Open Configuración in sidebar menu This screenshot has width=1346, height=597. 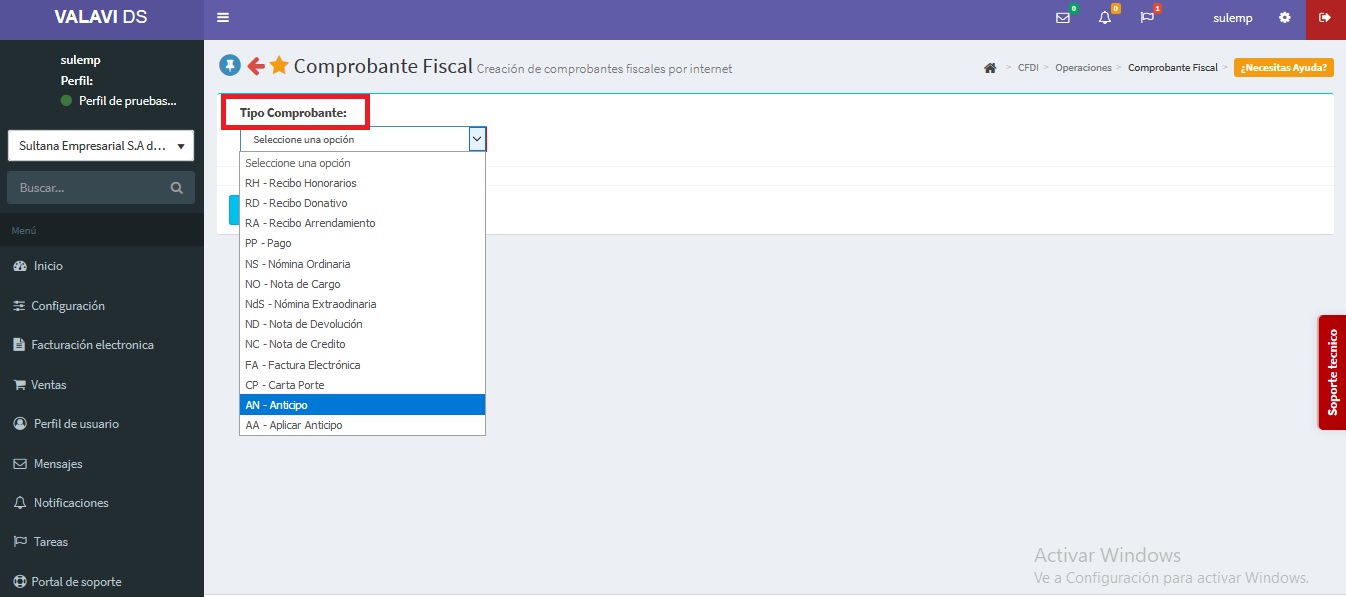(68, 306)
